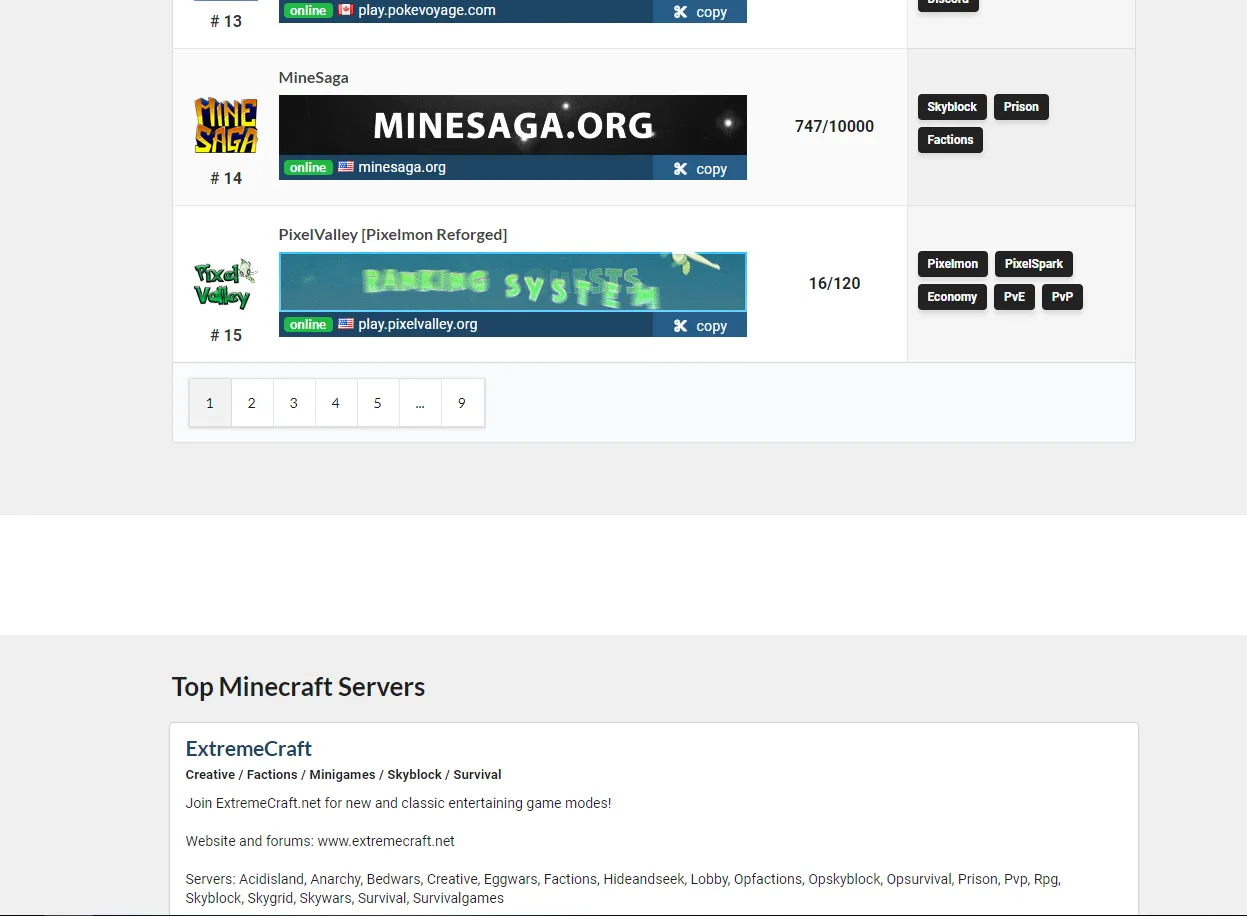
Task: Go to pagination page 4
Action: tap(336, 403)
